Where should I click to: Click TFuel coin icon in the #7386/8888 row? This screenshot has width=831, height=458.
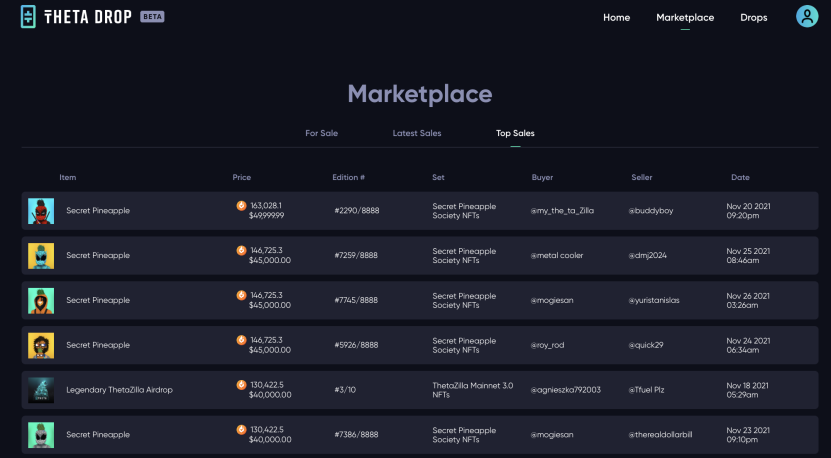tap(241, 430)
